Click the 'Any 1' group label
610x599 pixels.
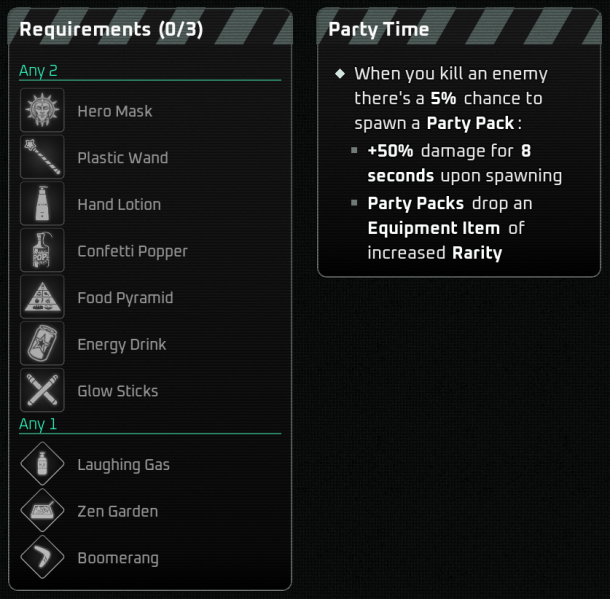pyautogui.click(x=38, y=424)
